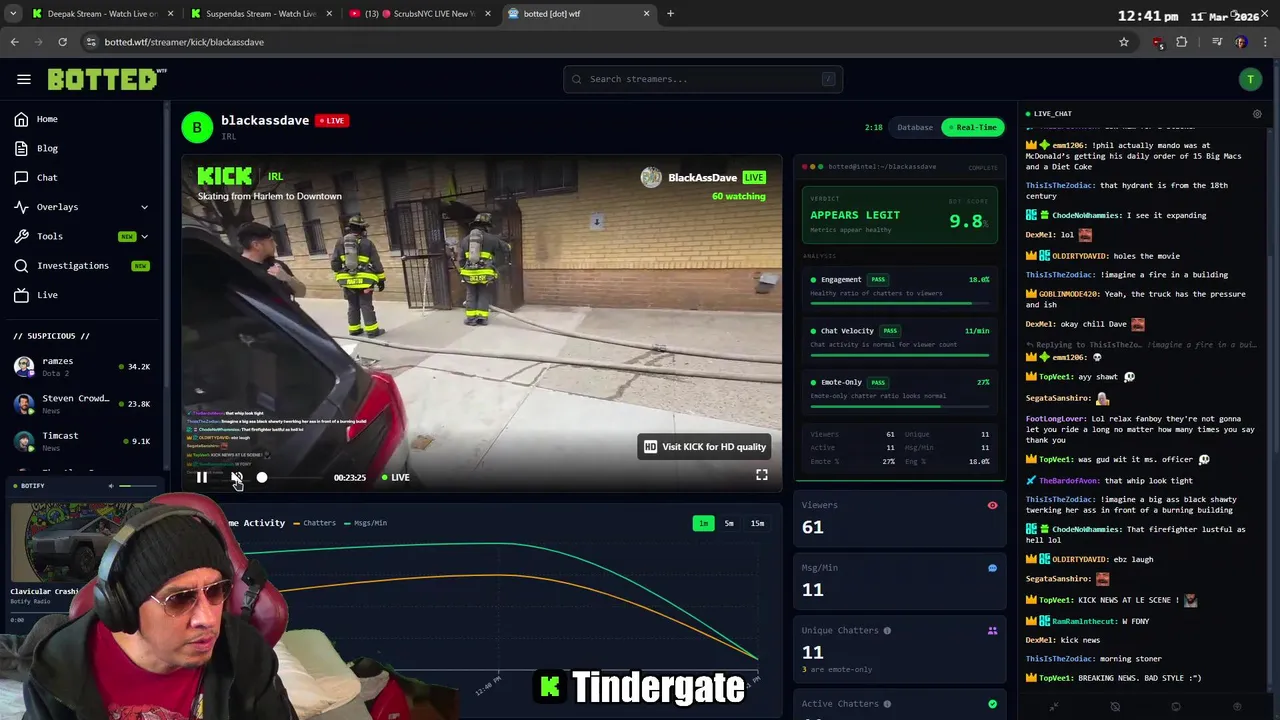Expand the Tools sidebar section
Image resolution: width=1280 pixels, height=720 pixels.
pyautogui.click(x=81, y=236)
